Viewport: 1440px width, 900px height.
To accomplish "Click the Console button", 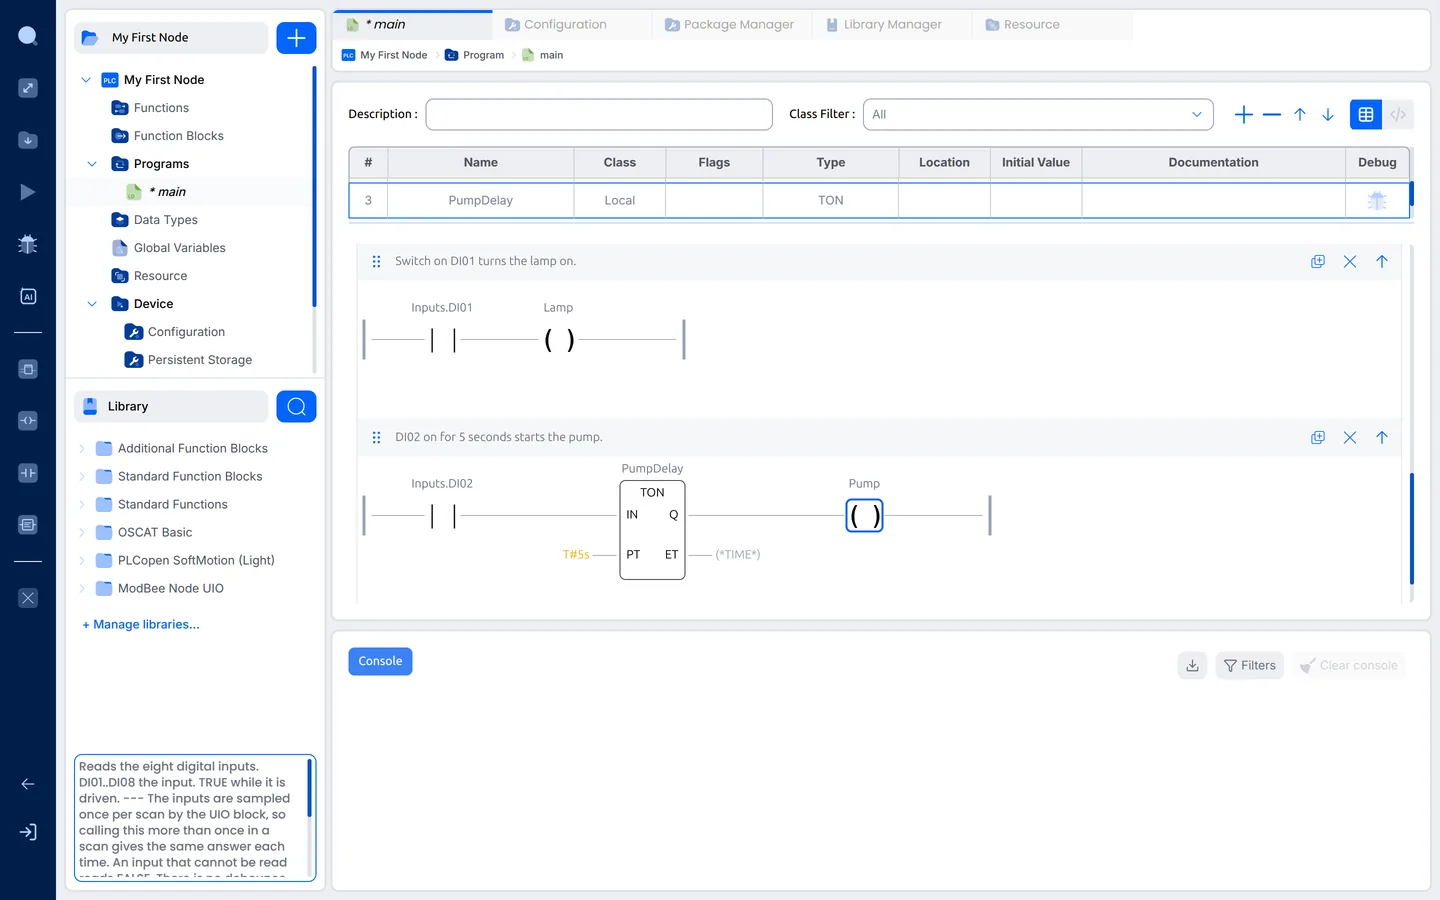I will pyautogui.click(x=380, y=662).
